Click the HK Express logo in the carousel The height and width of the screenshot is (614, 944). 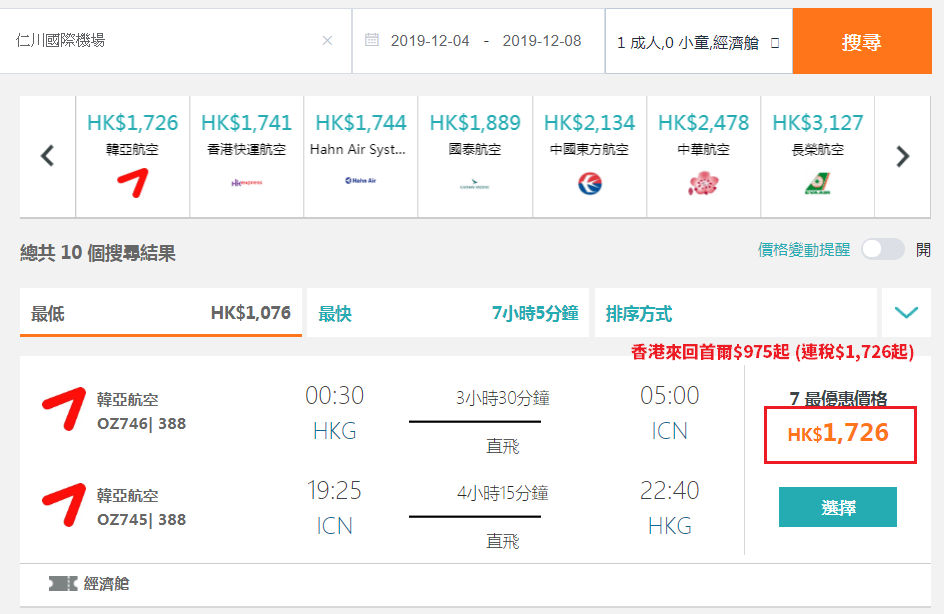coord(247,182)
